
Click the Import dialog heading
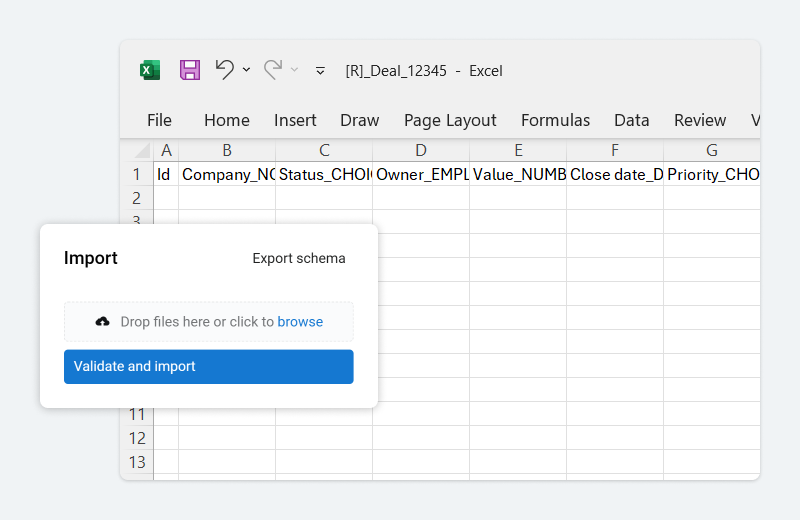(x=91, y=258)
